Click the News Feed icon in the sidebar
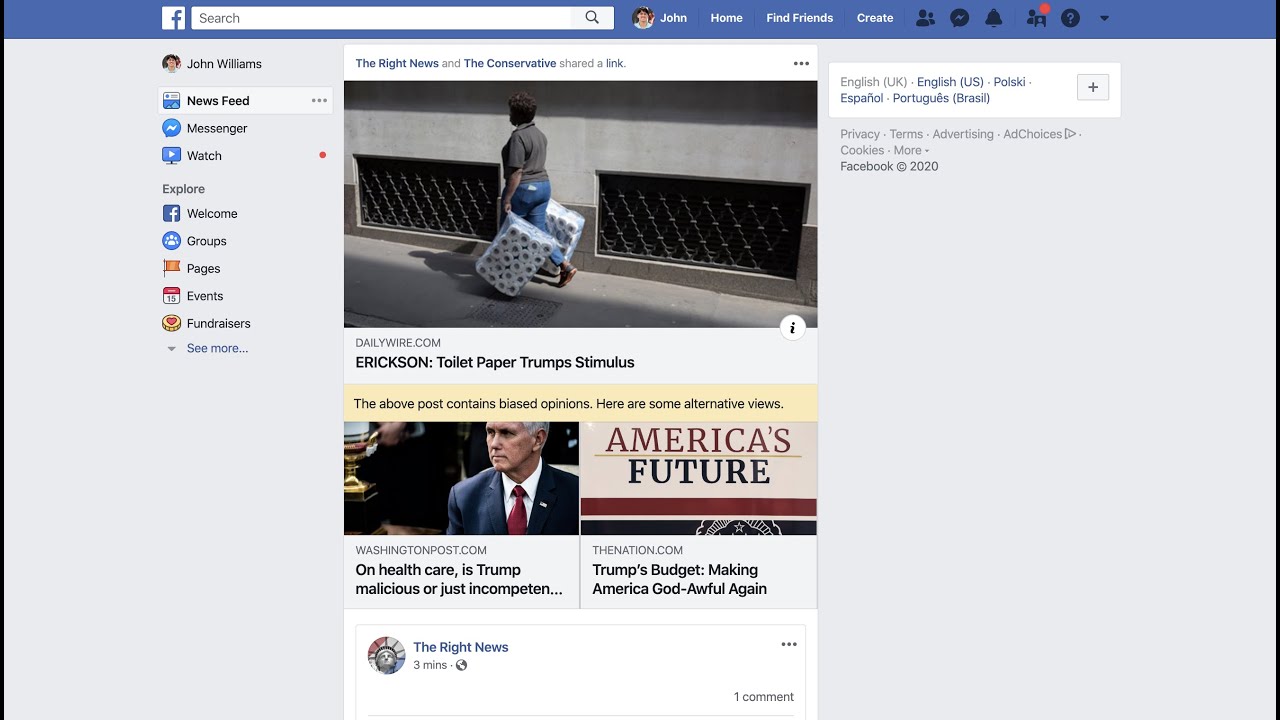This screenshot has width=1280, height=720. coord(171,101)
